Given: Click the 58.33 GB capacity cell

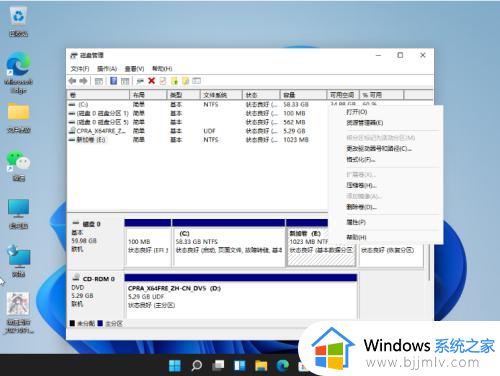Looking at the screenshot, I should [296, 105].
